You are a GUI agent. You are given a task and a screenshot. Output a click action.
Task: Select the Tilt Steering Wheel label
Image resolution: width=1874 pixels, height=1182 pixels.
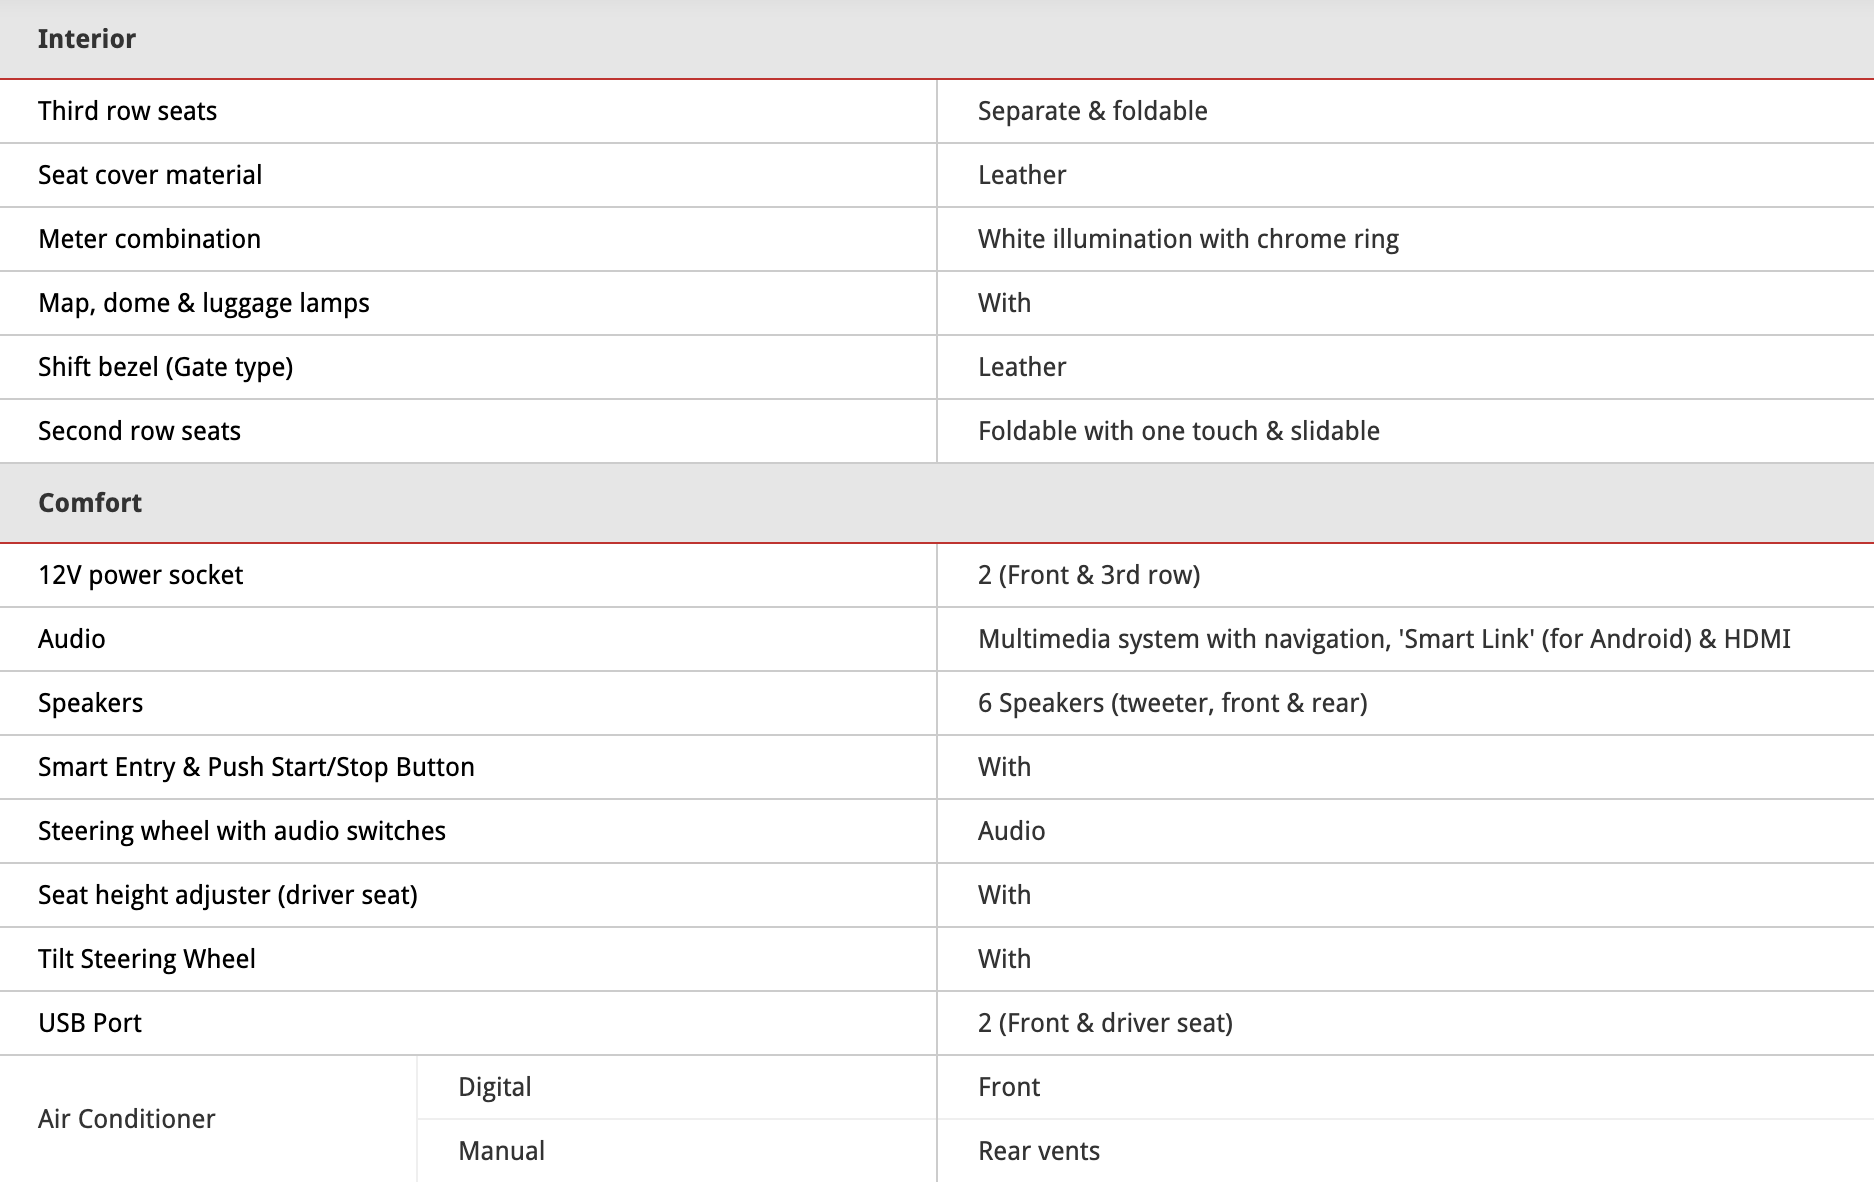click(x=146, y=959)
